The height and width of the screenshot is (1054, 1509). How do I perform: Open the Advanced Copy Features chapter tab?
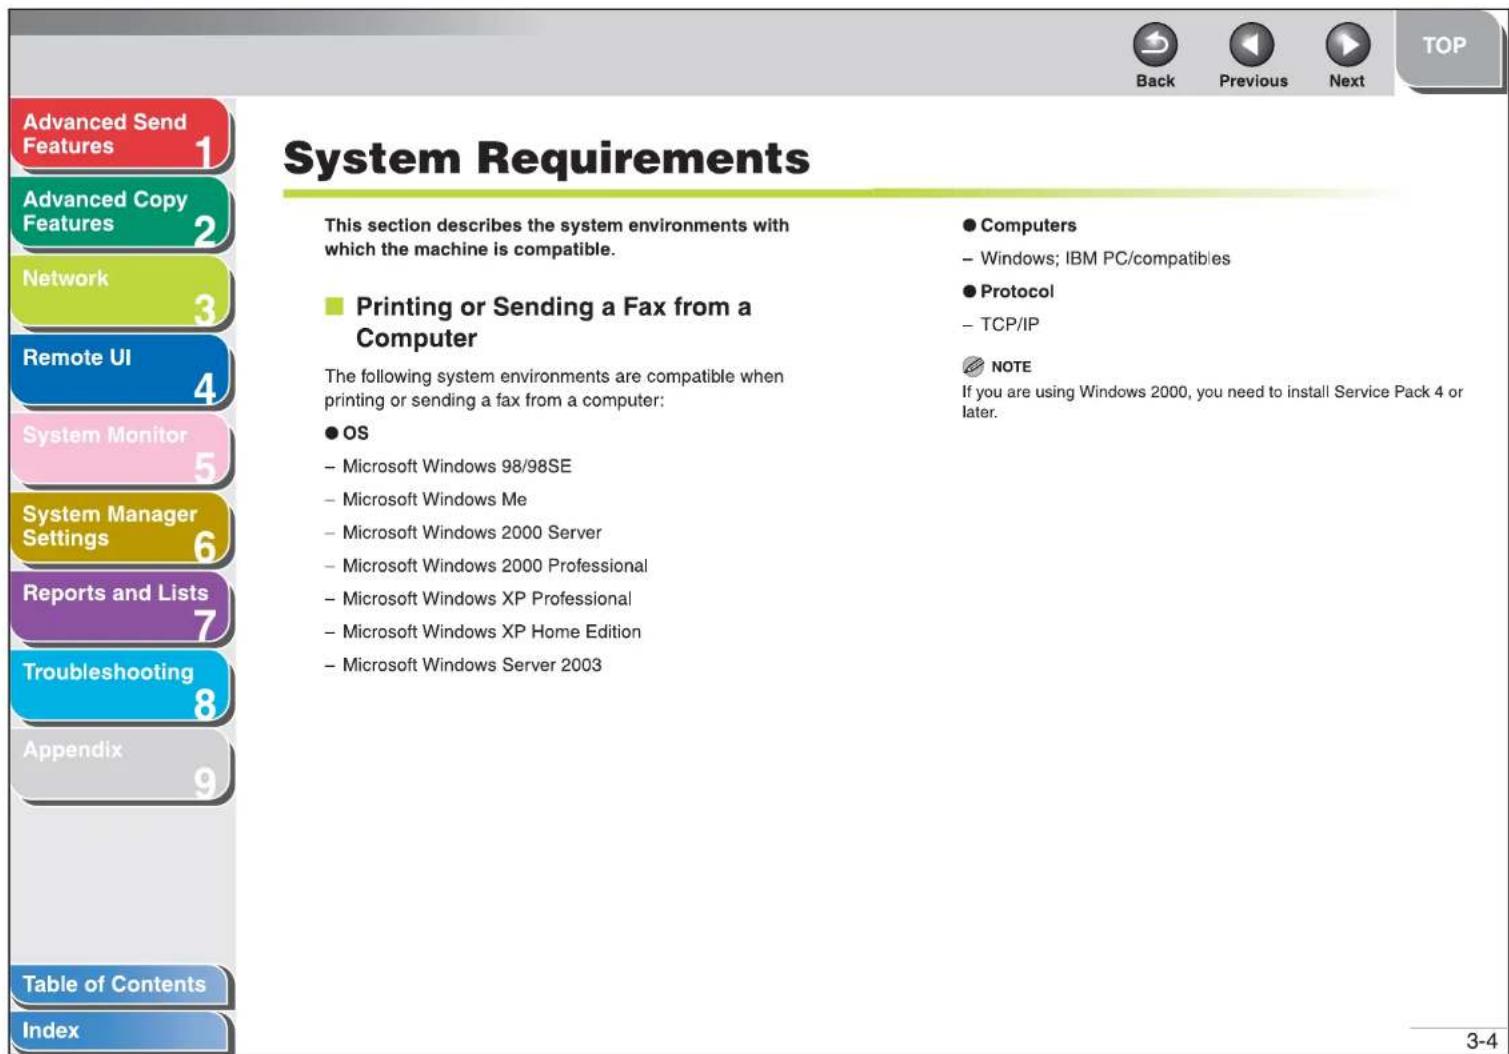coord(121,212)
